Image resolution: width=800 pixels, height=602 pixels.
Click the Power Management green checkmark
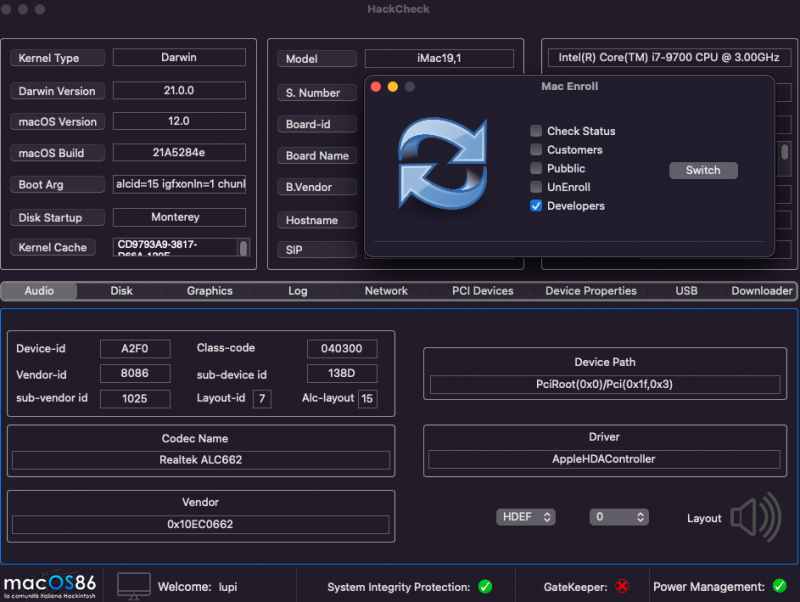pos(781,587)
